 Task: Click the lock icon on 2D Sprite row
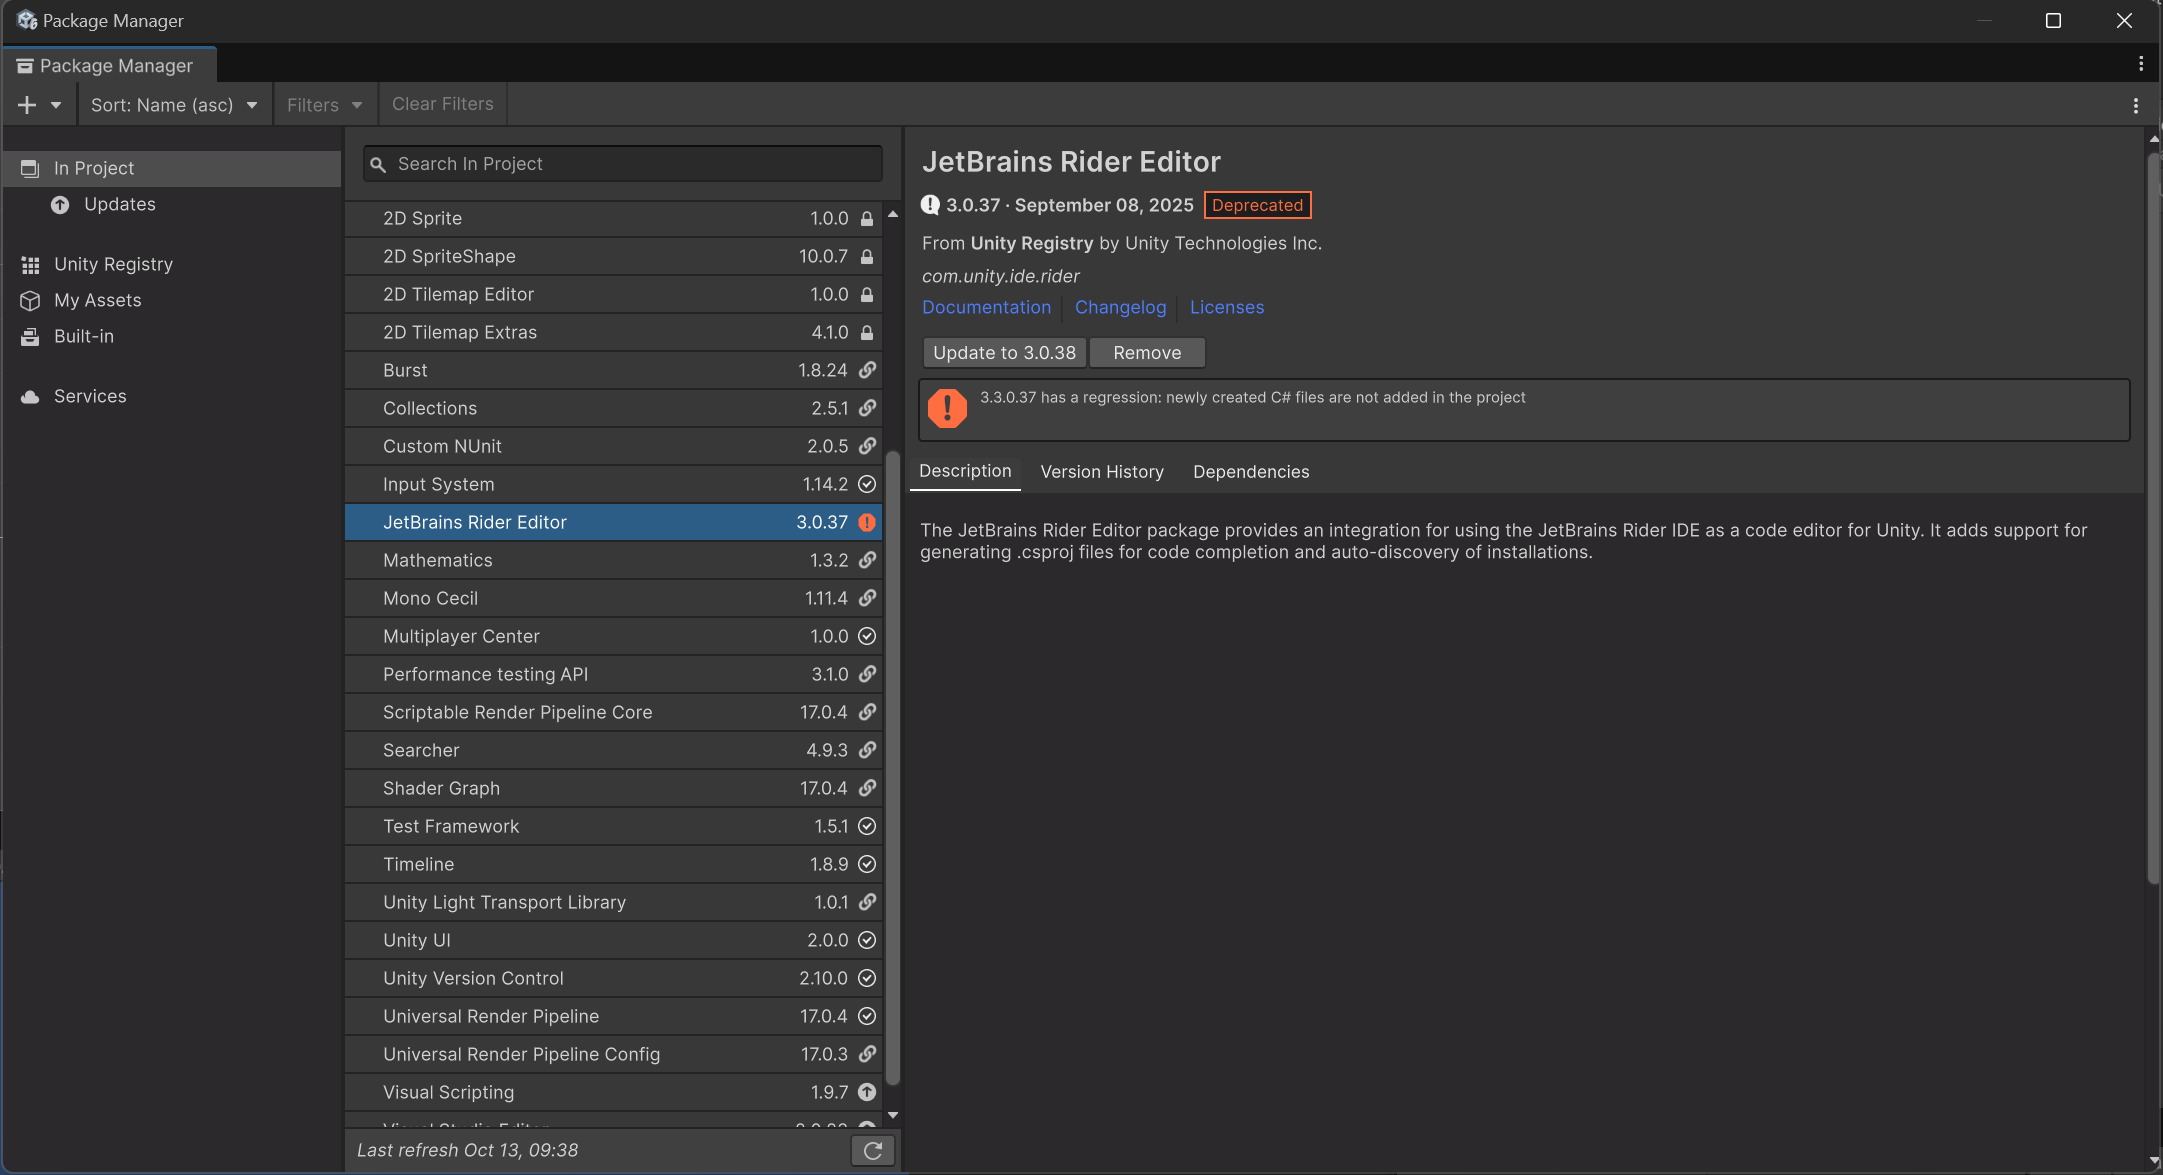[x=867, y=218]
